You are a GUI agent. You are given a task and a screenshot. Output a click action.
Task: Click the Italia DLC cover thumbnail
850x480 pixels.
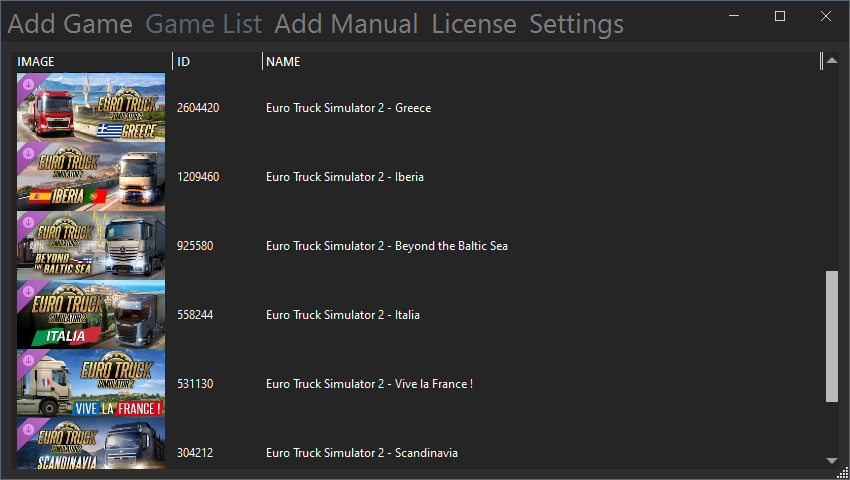click(x=91, y=315)
